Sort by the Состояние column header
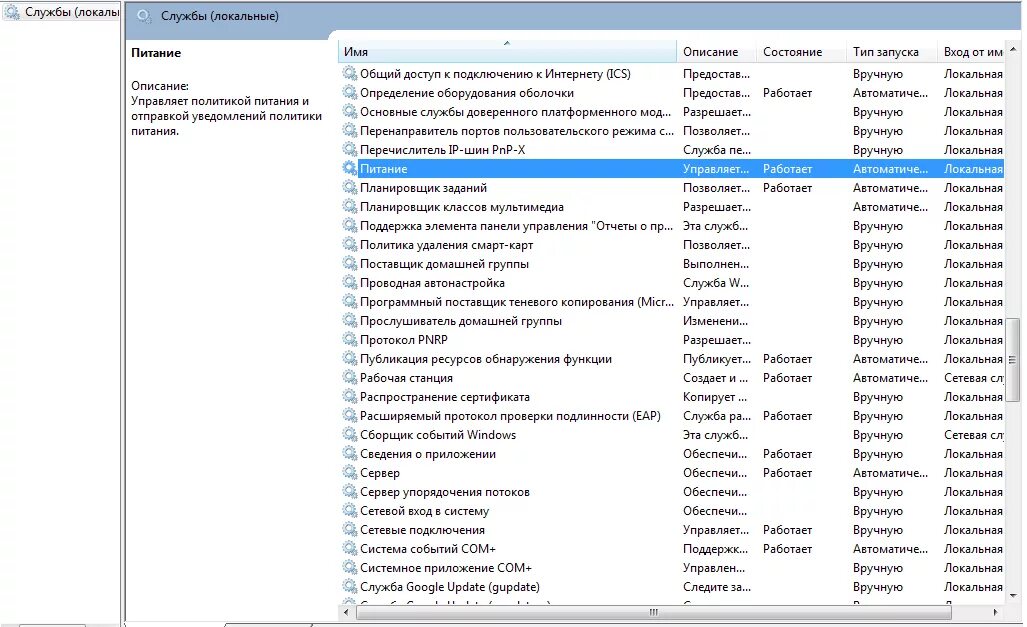1027x627 pixels. [802, 52]
